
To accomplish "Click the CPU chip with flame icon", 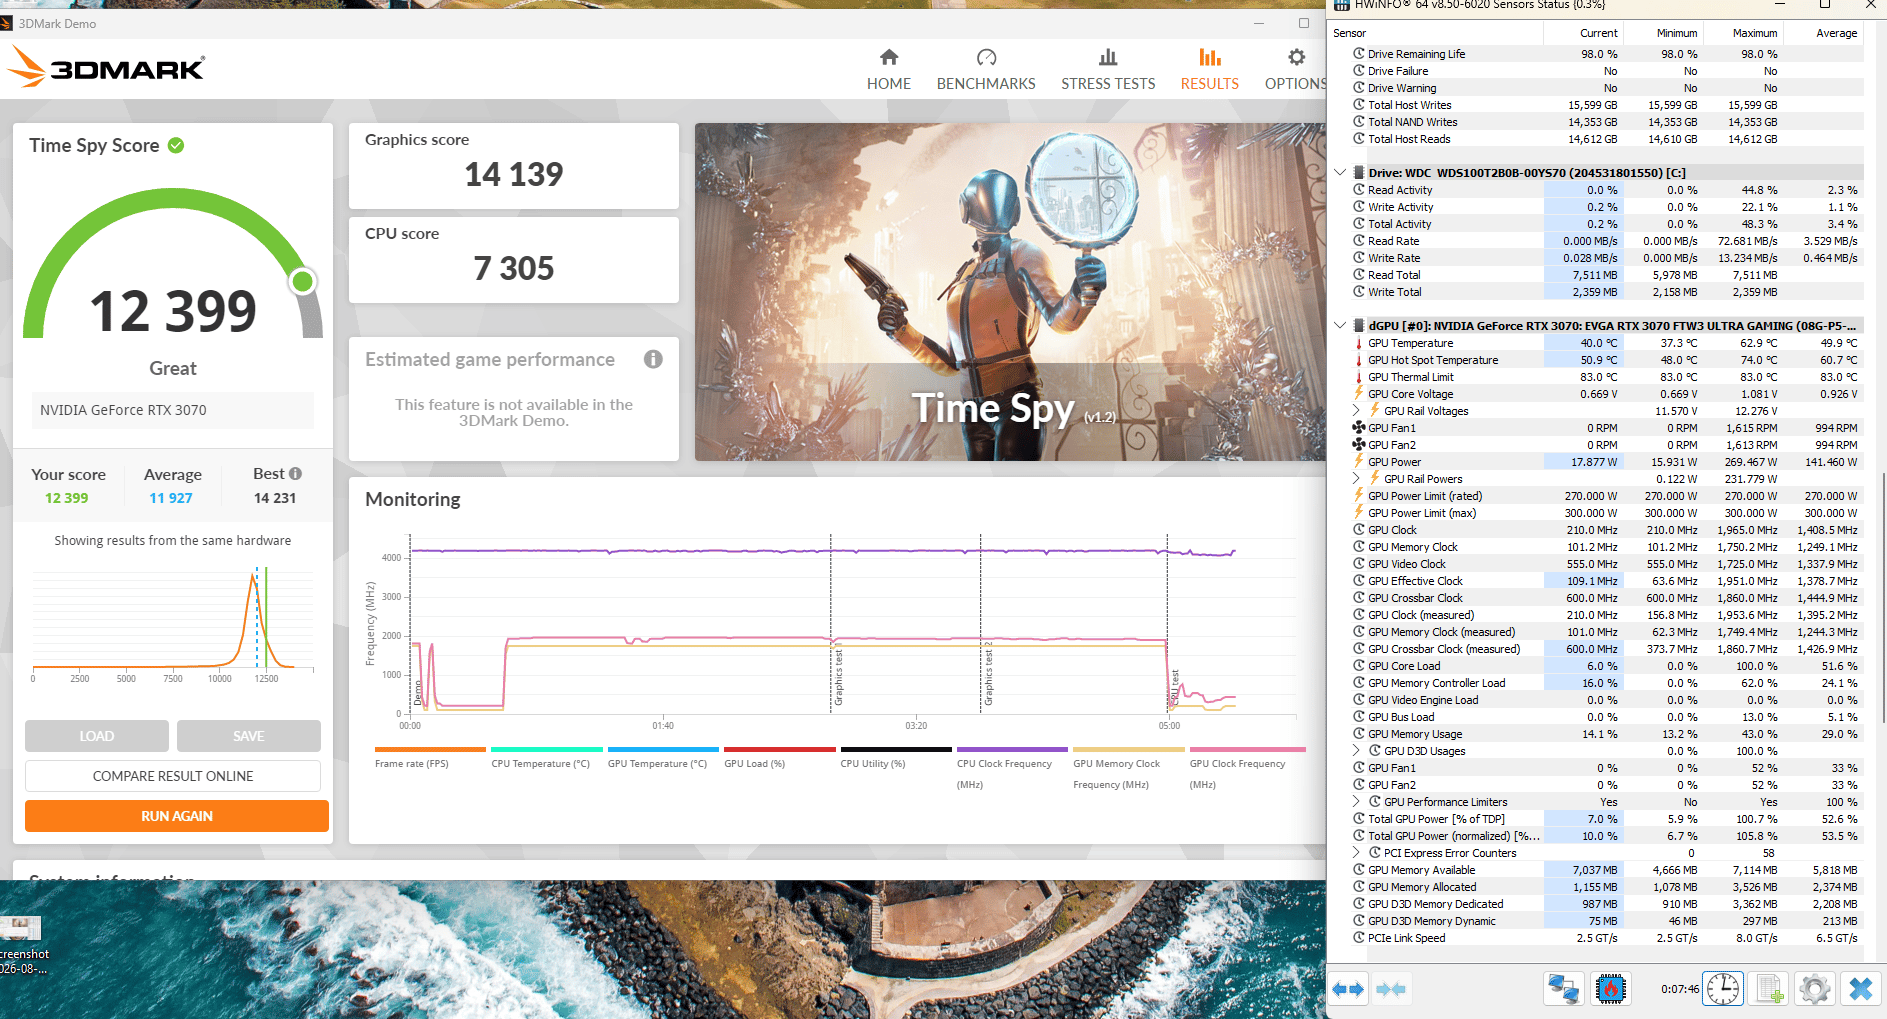I will 1610,989.
